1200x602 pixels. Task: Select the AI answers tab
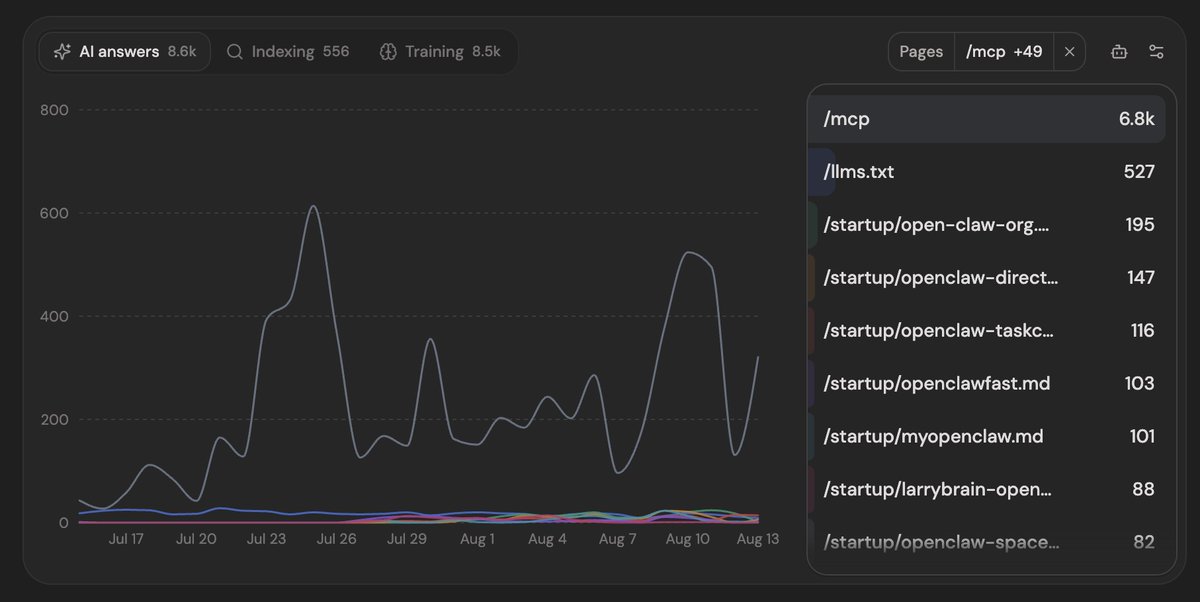click(125, 51)
